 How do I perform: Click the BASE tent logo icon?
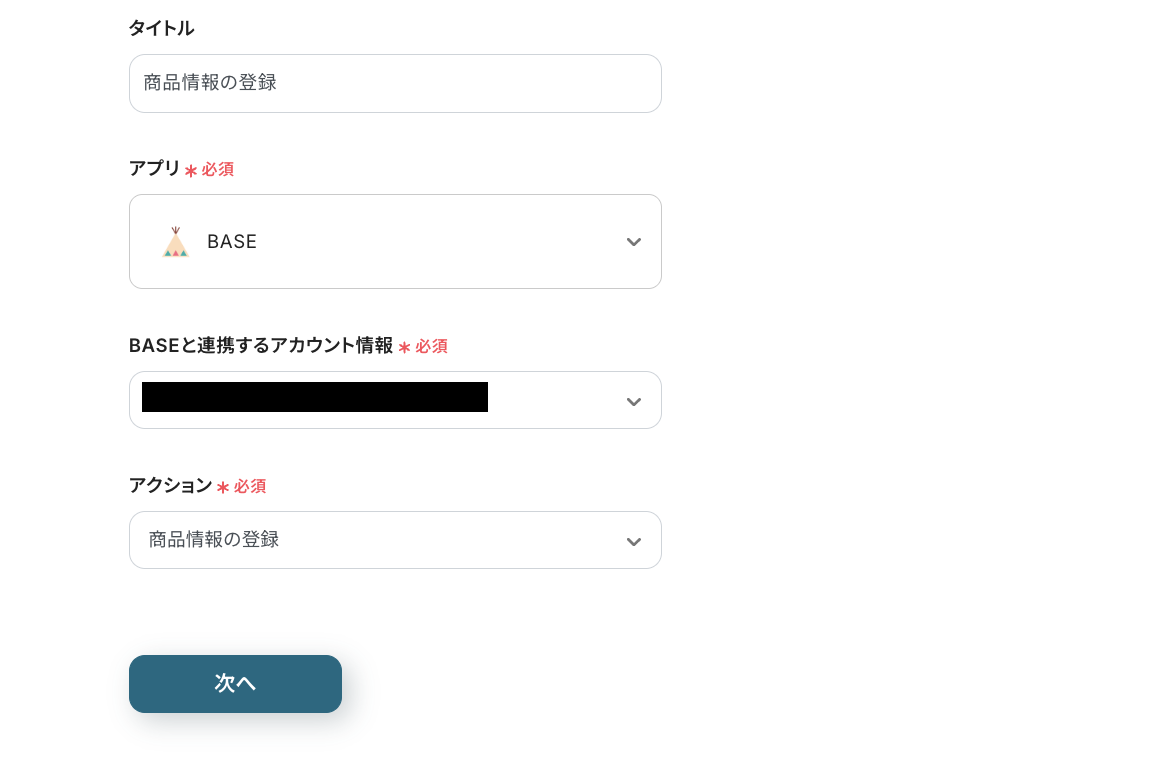click(x=175, y=242)
